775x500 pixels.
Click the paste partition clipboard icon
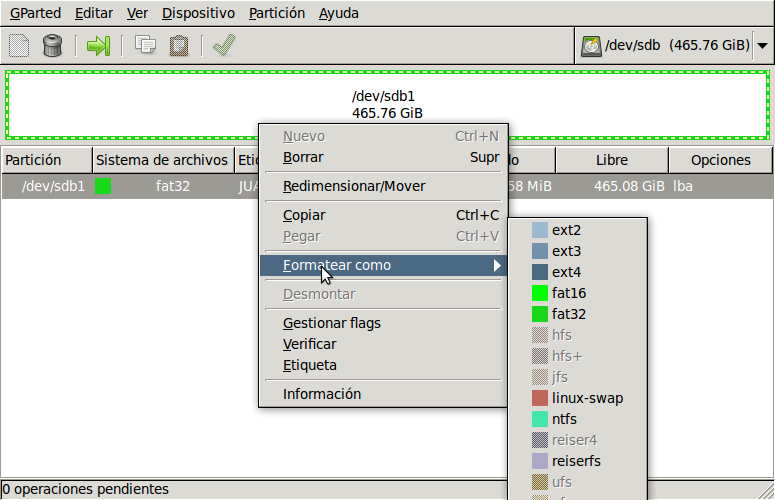click(x=179, y=45)
